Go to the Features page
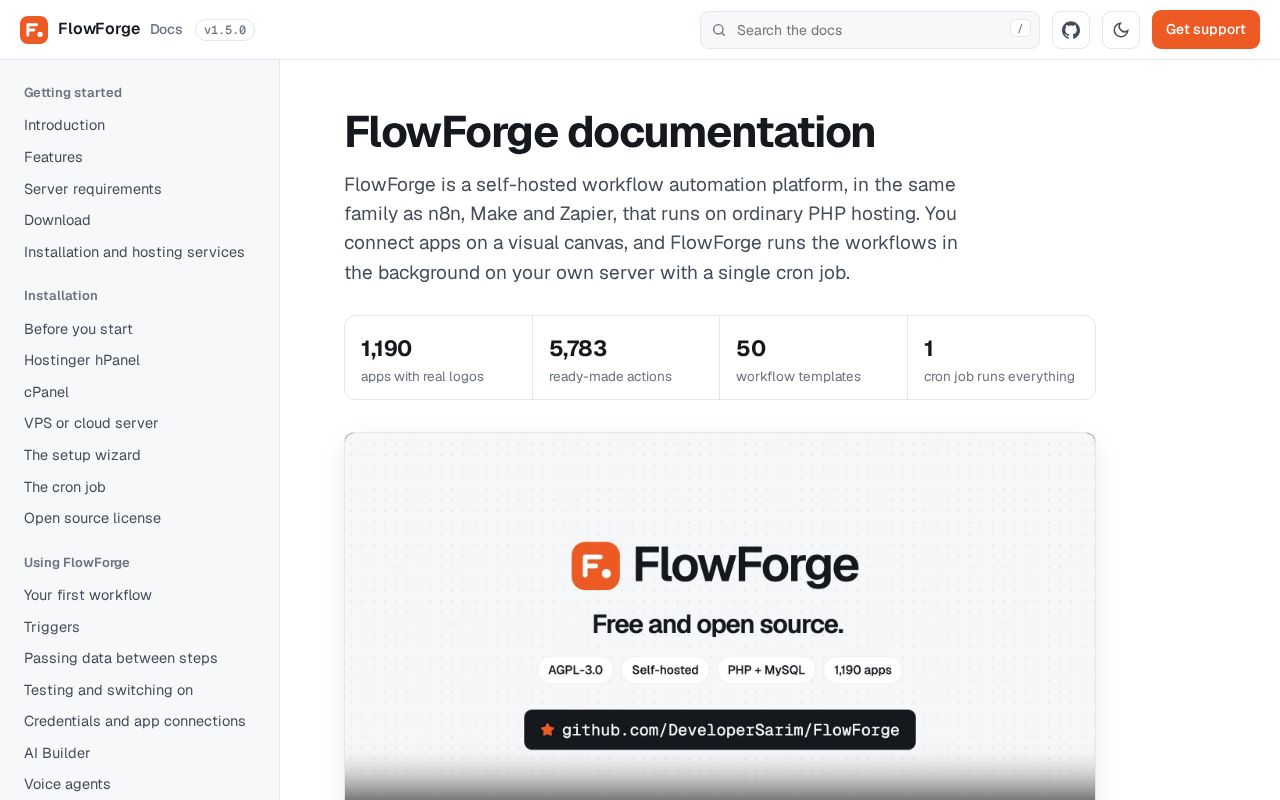 [53, 157]
